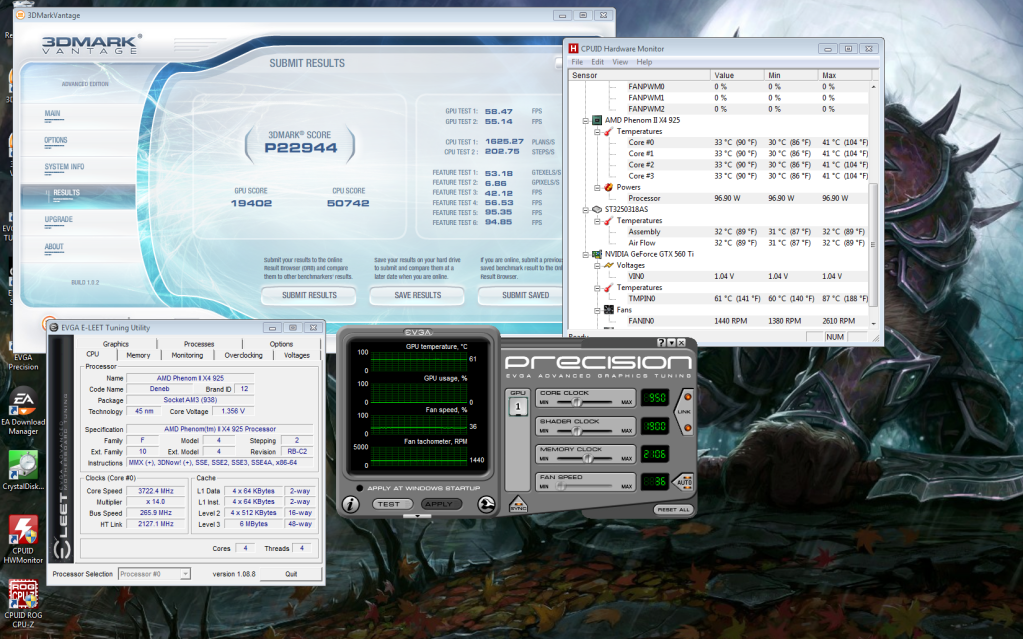Click the Memory Clock slider handle
1023x639 pixels.
(x=588, y=459)
